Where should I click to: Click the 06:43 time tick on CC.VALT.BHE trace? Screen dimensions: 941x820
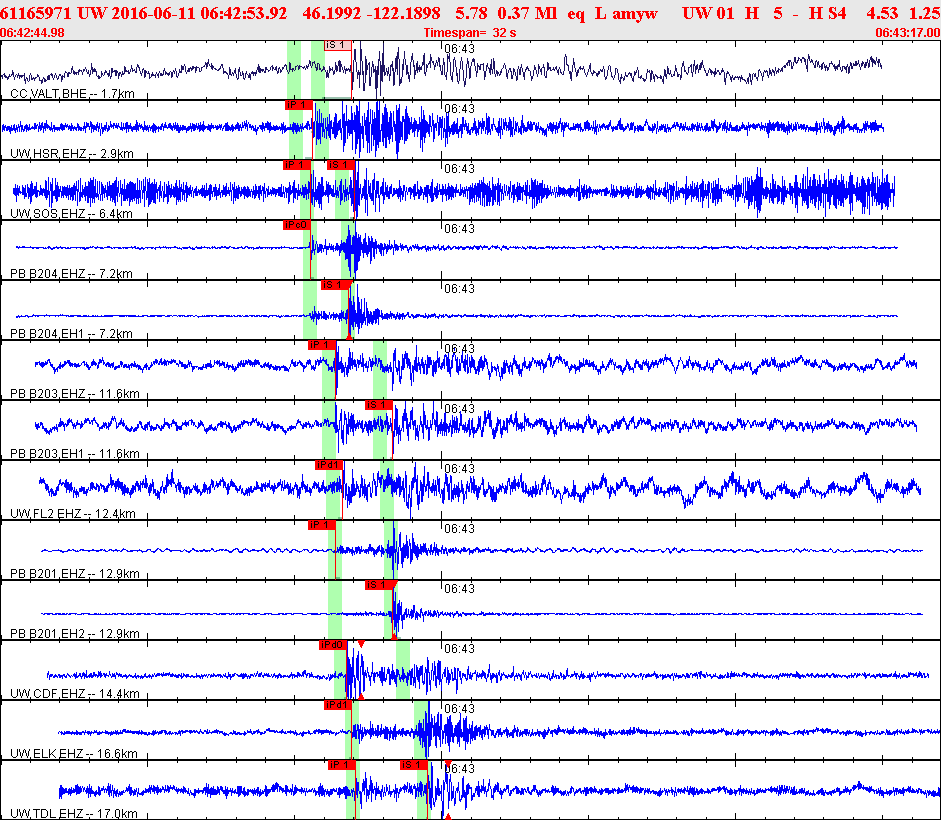459,49
